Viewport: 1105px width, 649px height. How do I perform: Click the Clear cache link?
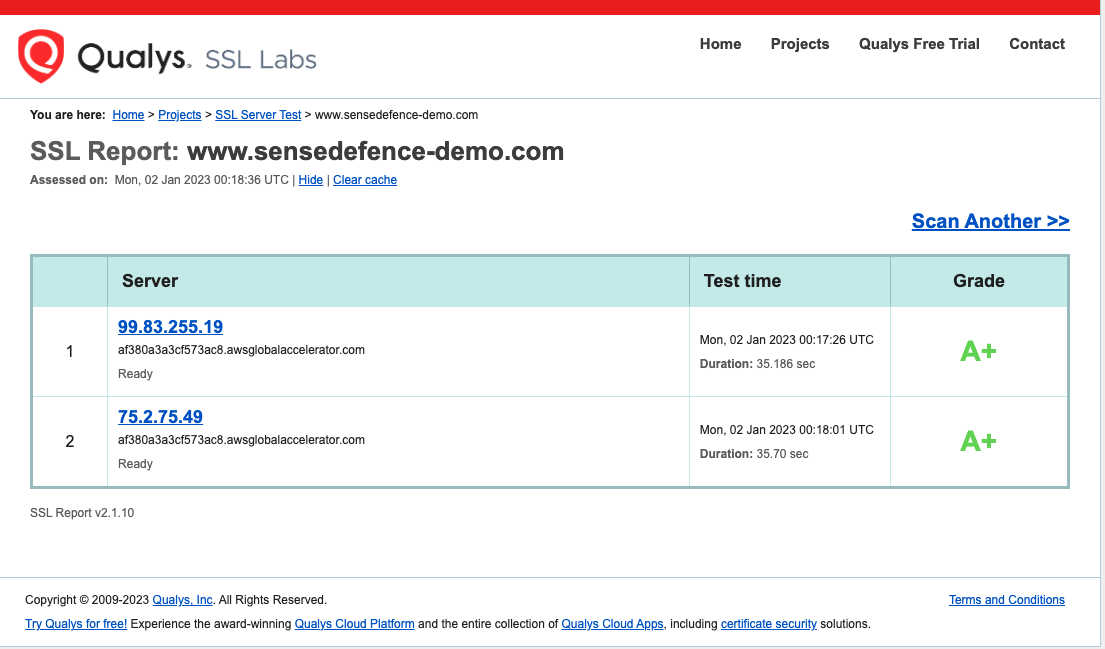click(365, 180)
